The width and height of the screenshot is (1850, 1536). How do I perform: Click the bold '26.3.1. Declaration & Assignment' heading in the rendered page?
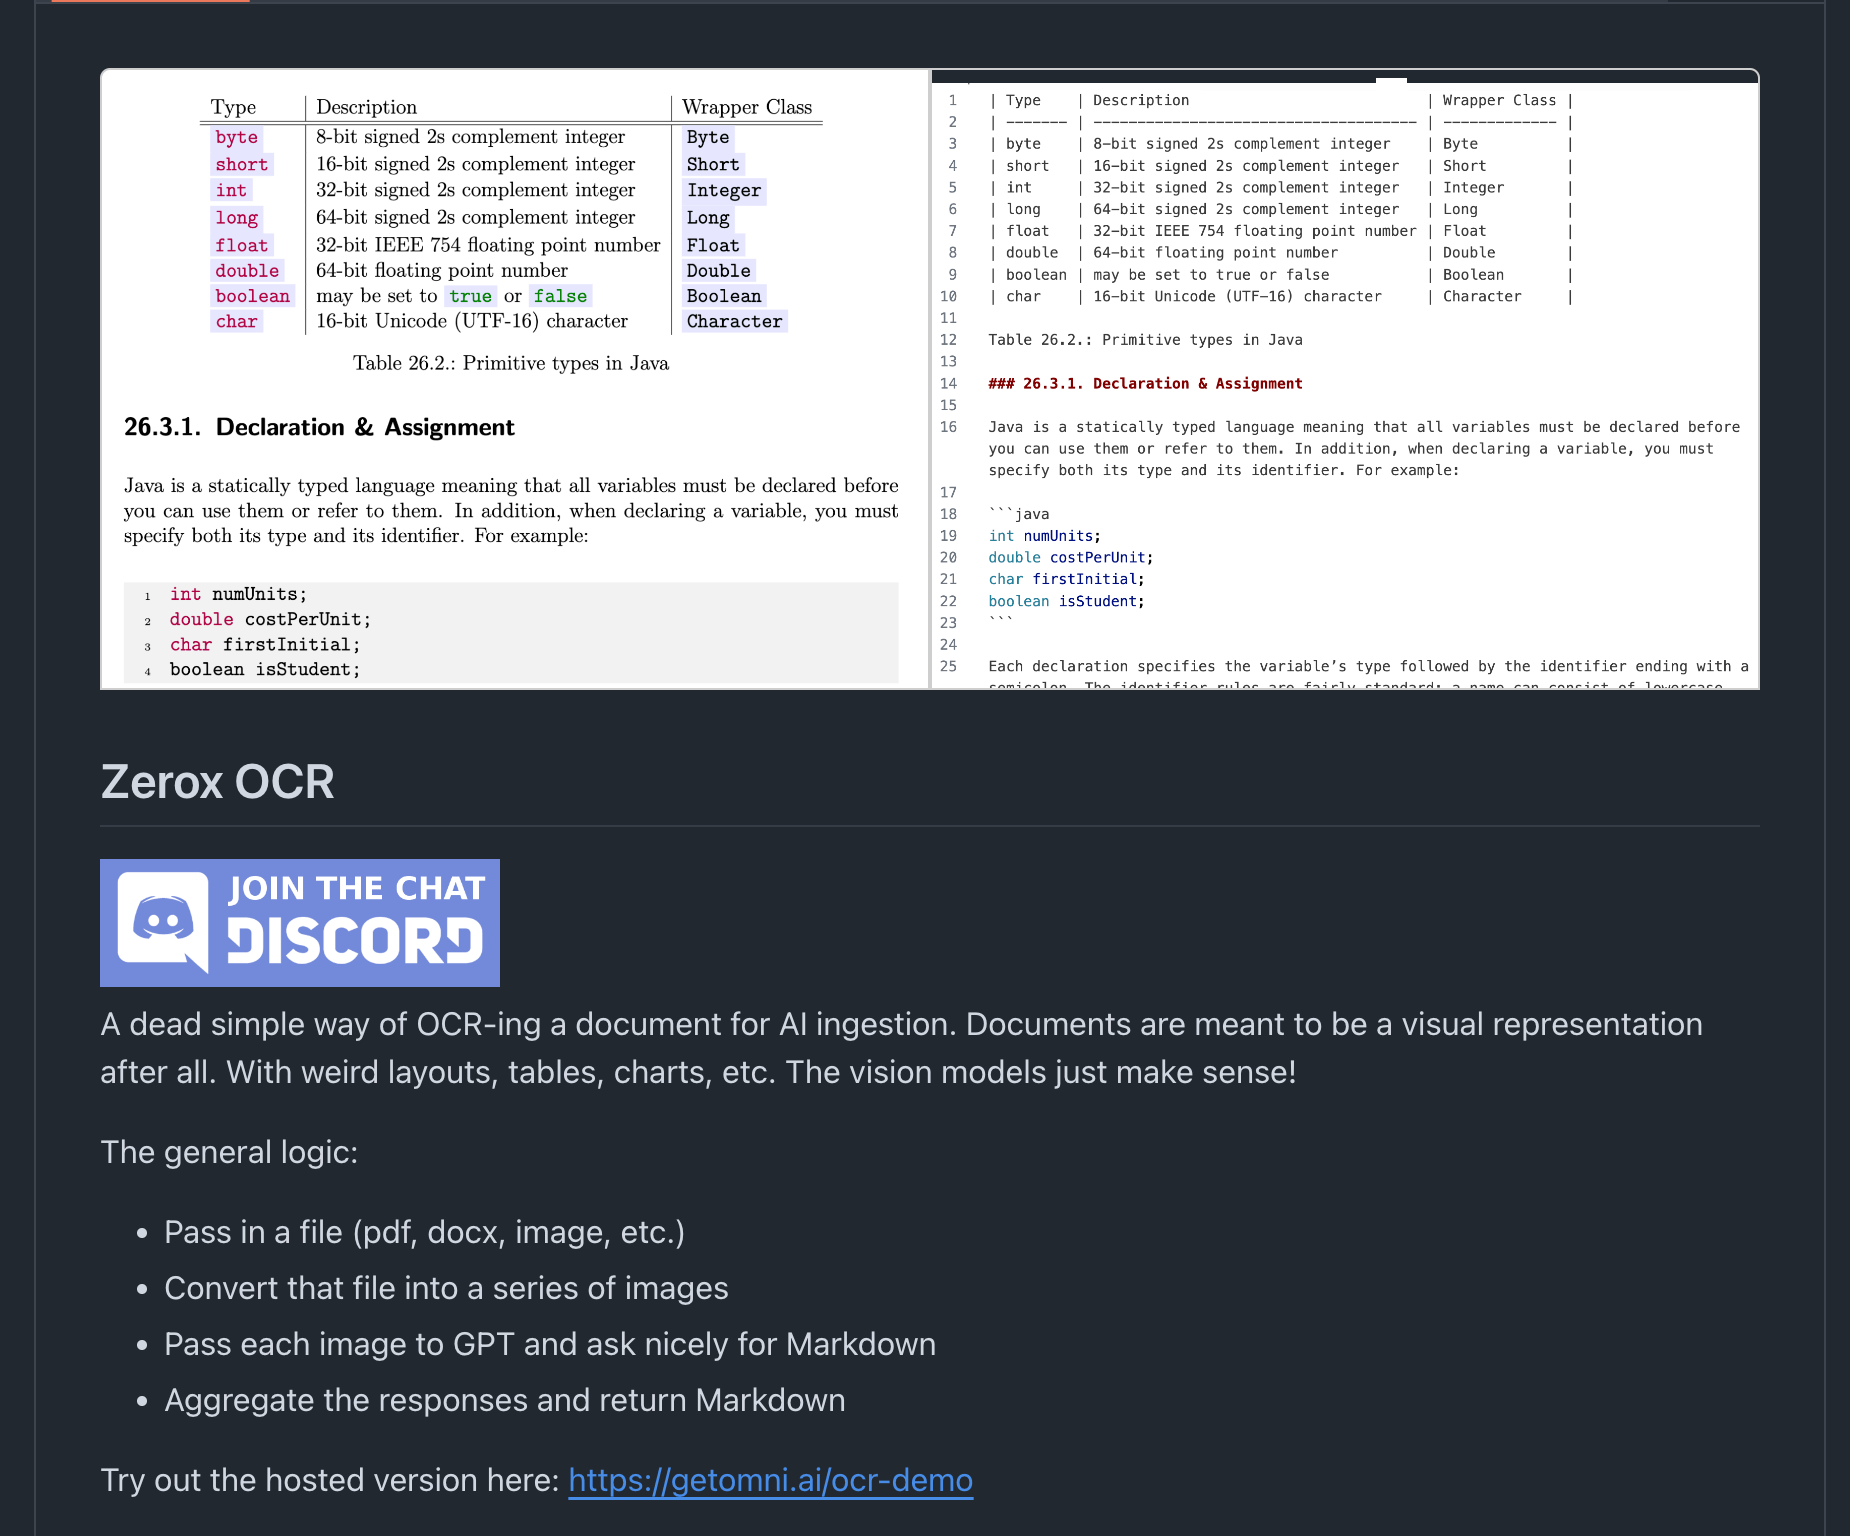click(x=319, y=427)
